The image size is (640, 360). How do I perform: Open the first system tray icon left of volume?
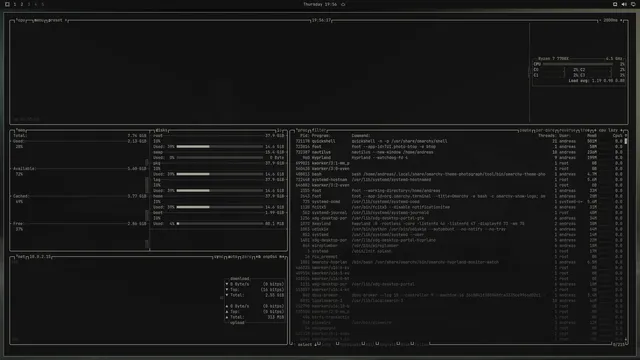coord(615,4)
